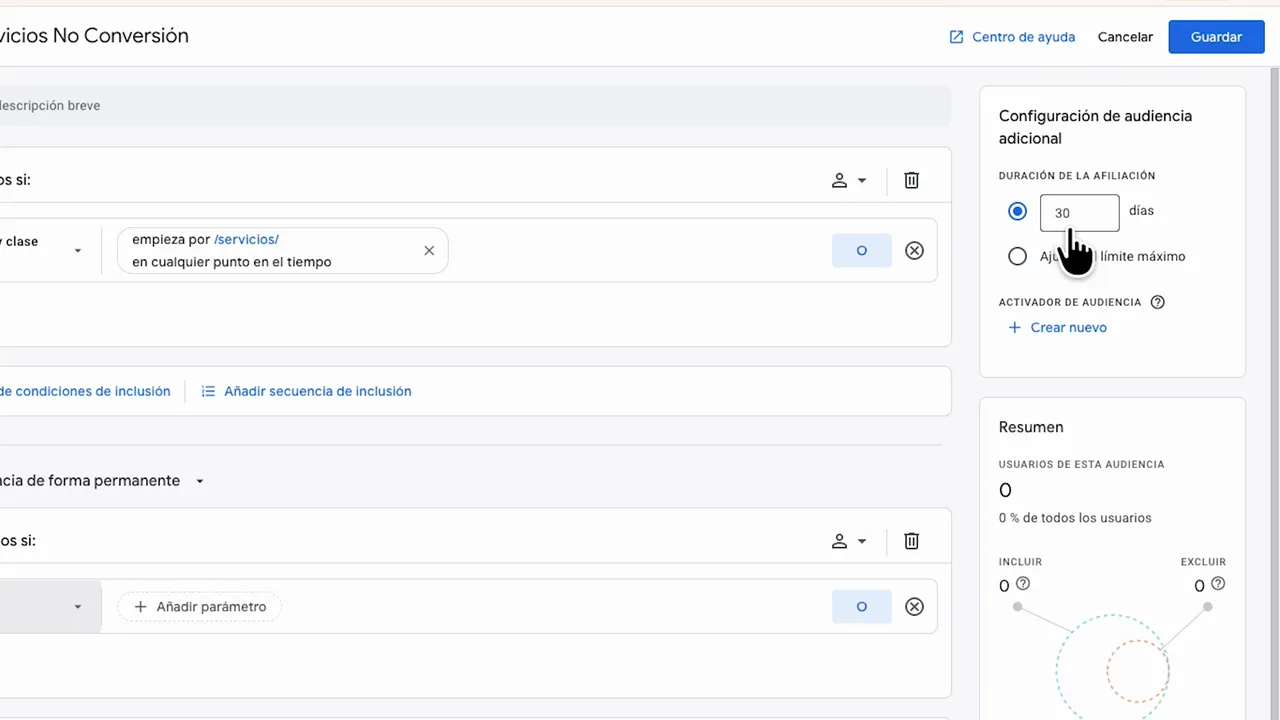
Task: Delete the first inclusion condition group
Action: point(911,181)
